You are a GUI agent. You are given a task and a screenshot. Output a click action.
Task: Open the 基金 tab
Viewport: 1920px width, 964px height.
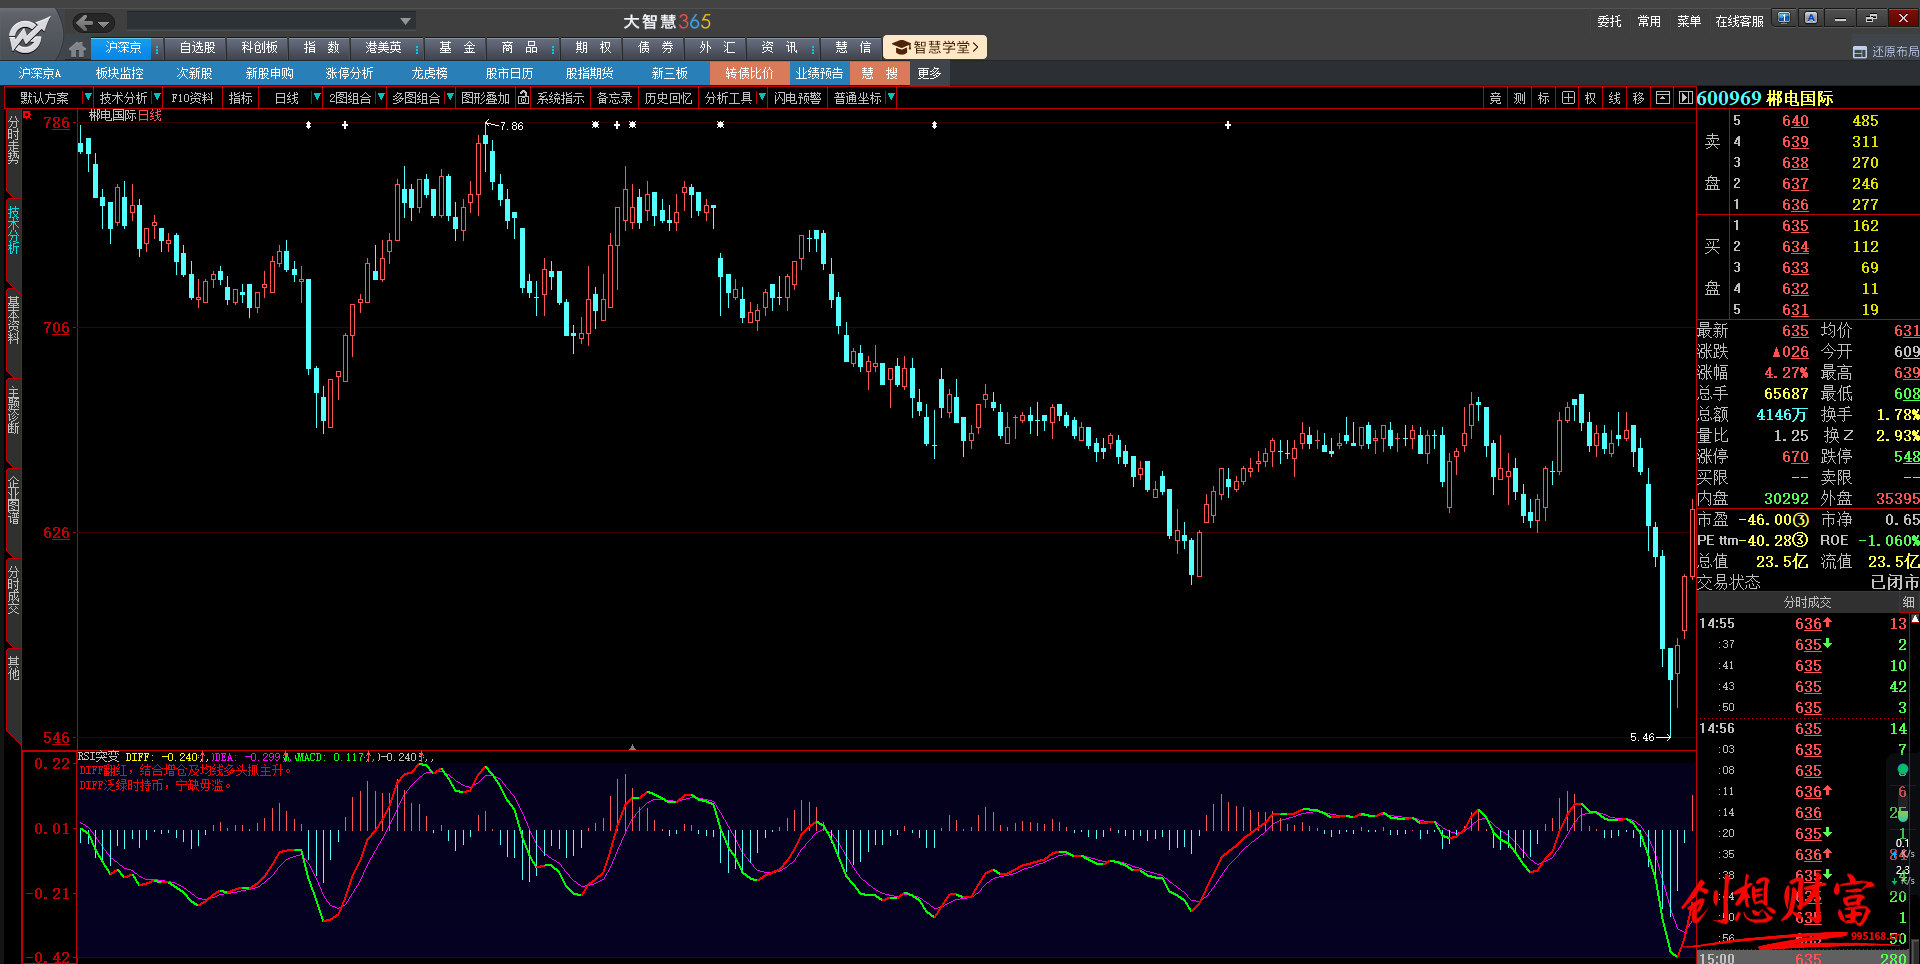(457, 47)
